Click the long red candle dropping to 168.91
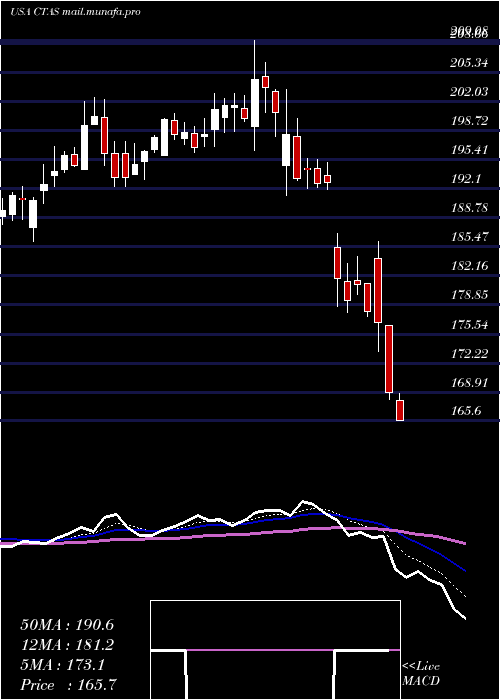The image size is (500, 700). point(389,359)
